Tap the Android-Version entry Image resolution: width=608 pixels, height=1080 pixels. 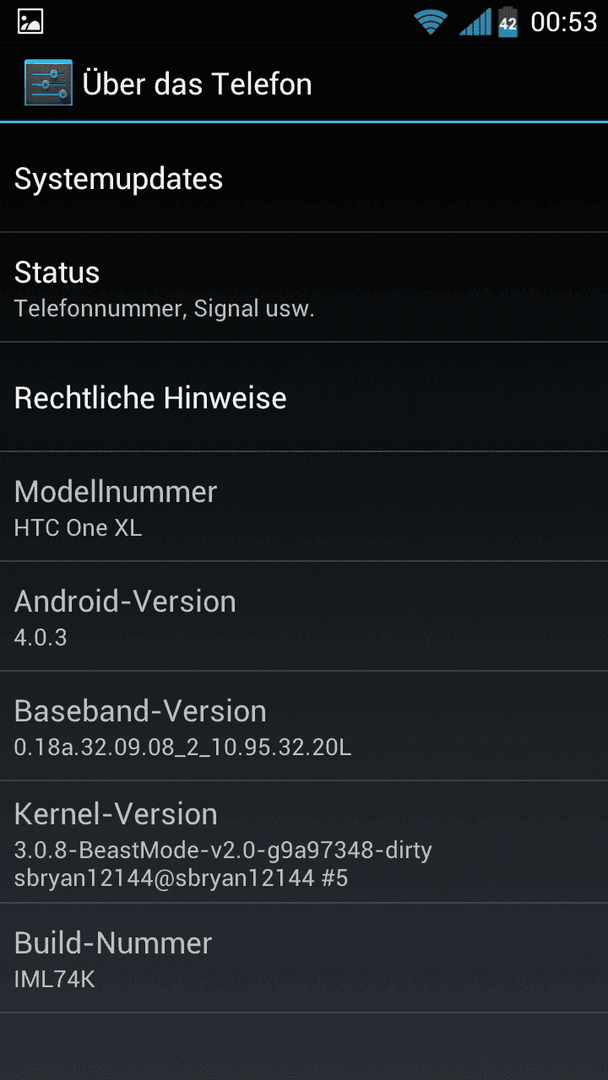(304, 616)
